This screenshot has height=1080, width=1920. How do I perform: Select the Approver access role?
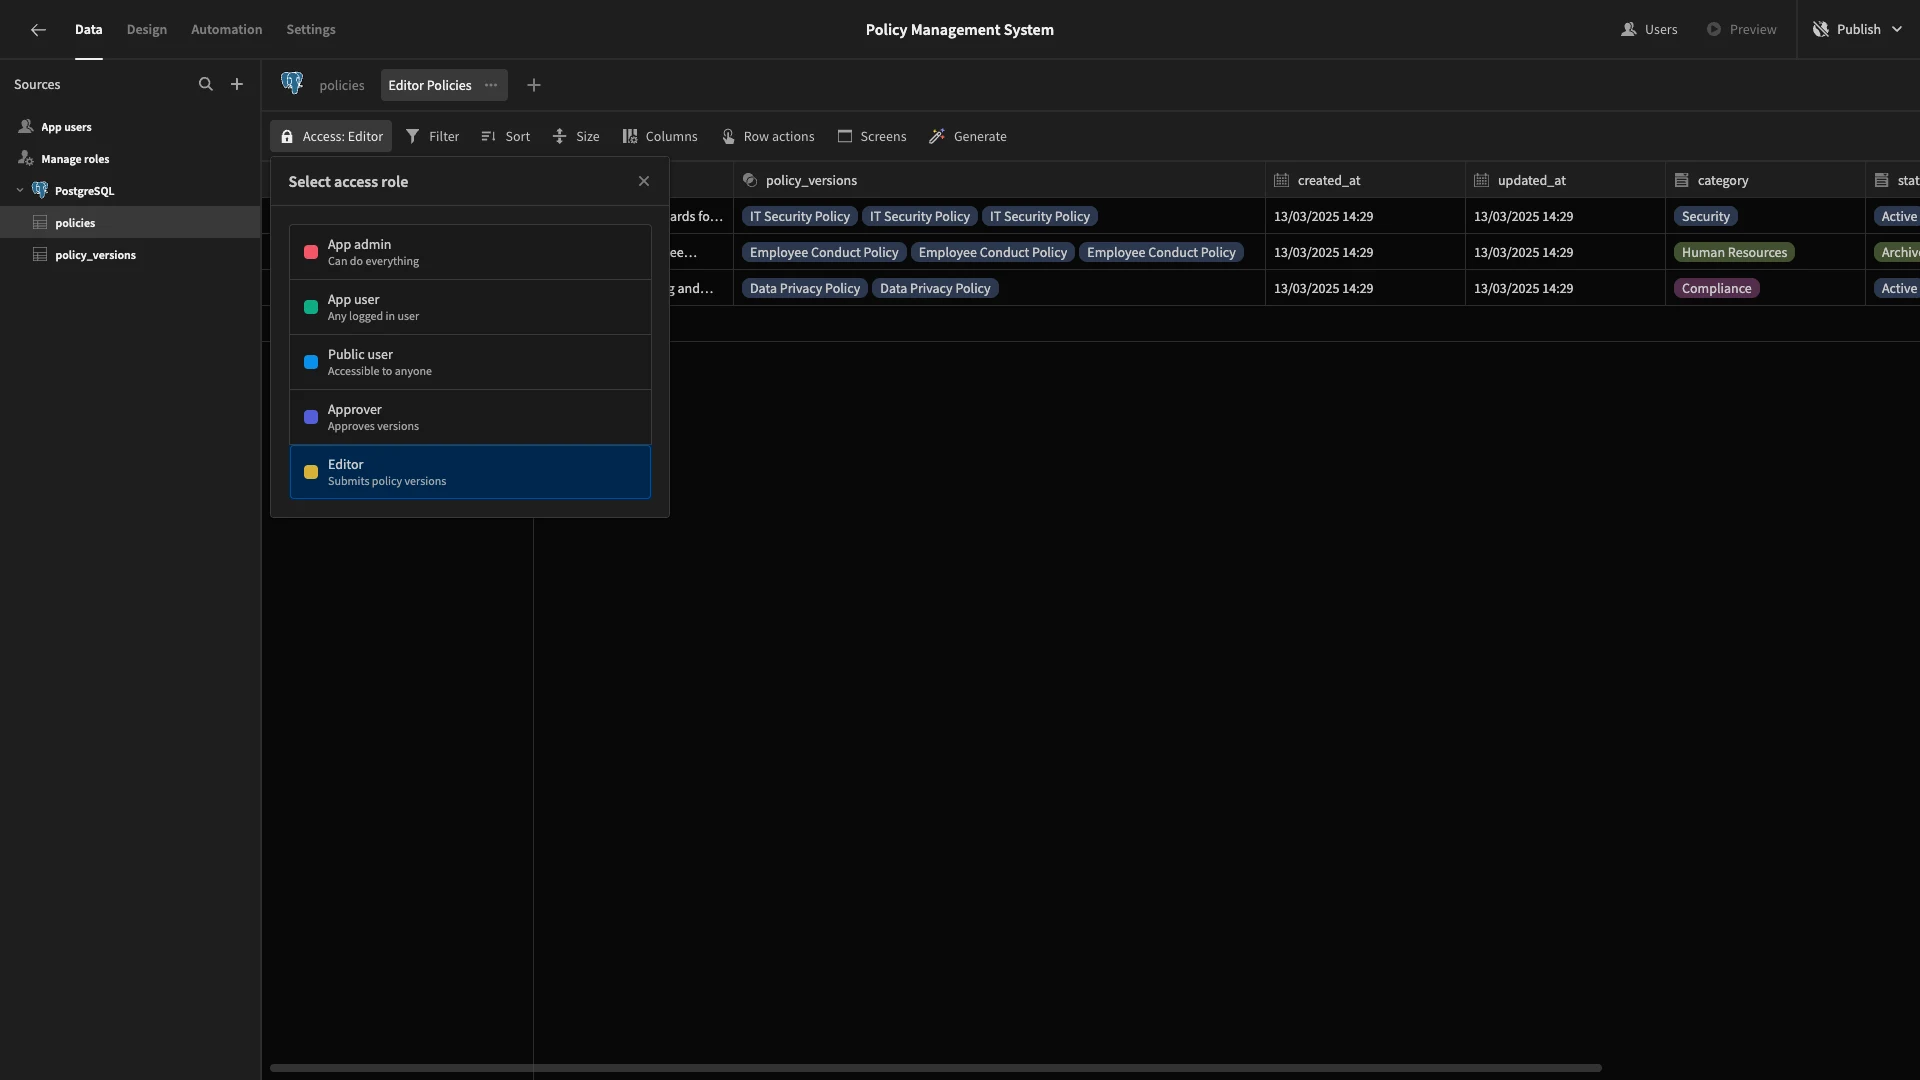point(470,417)
